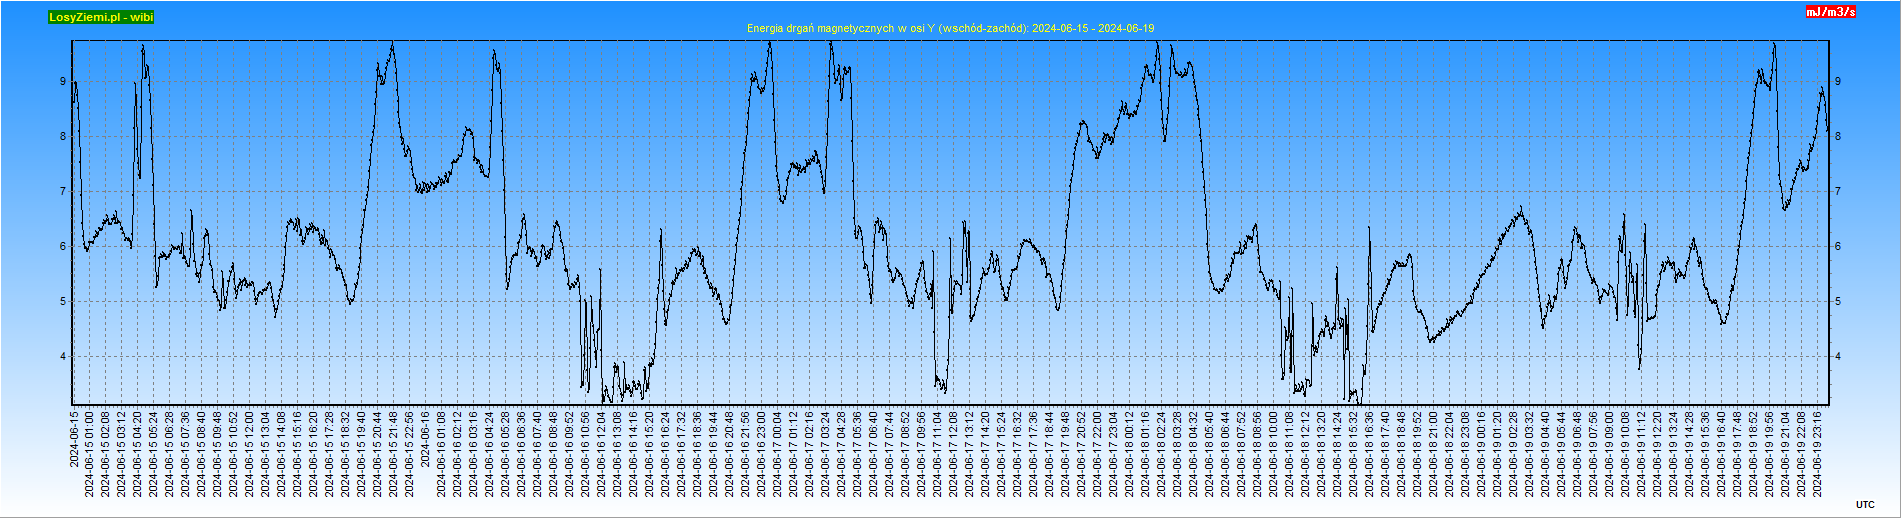1901x518 pixels.
Task: Click the UTC label at bottom right
Action: pyautogui.click(x=1865, y=505)
